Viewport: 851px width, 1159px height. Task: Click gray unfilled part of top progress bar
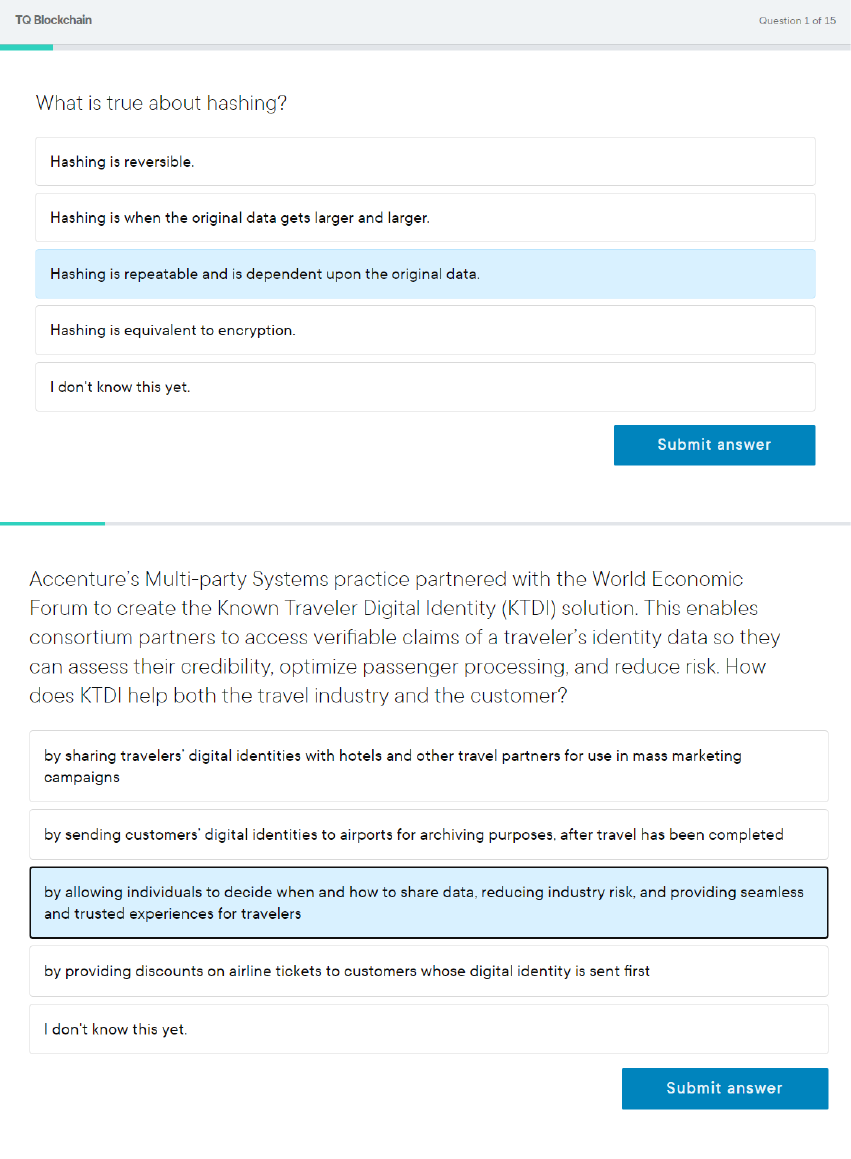coord(450,47)
